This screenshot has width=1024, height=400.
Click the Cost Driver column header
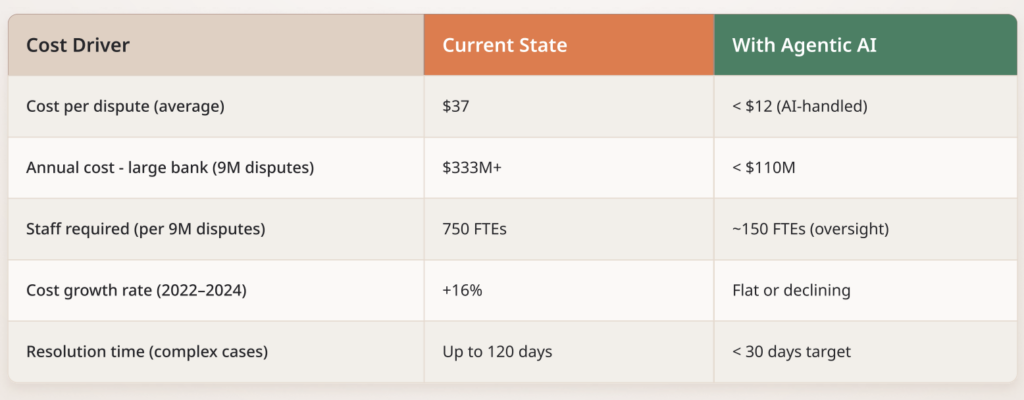point(78,45)
